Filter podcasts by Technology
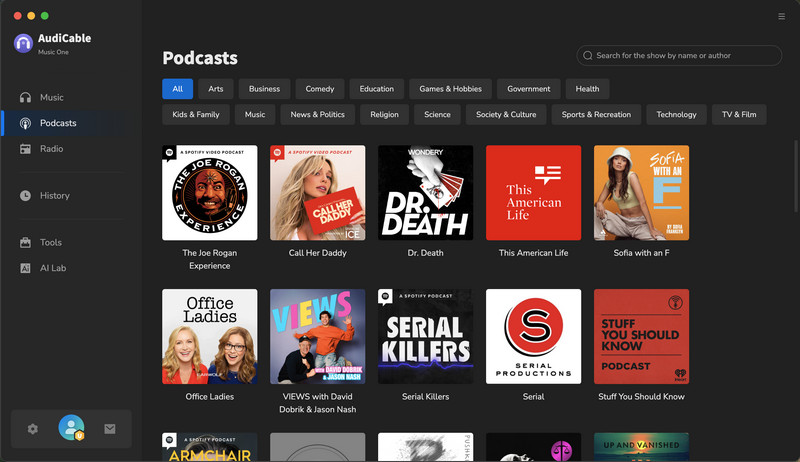 676,115
